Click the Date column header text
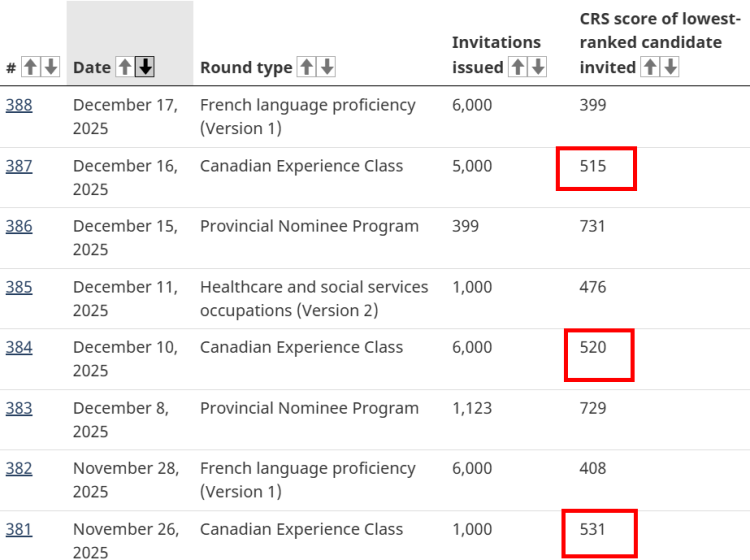The height and width of the screenshot is (560, 750). [x=92, y=67]
